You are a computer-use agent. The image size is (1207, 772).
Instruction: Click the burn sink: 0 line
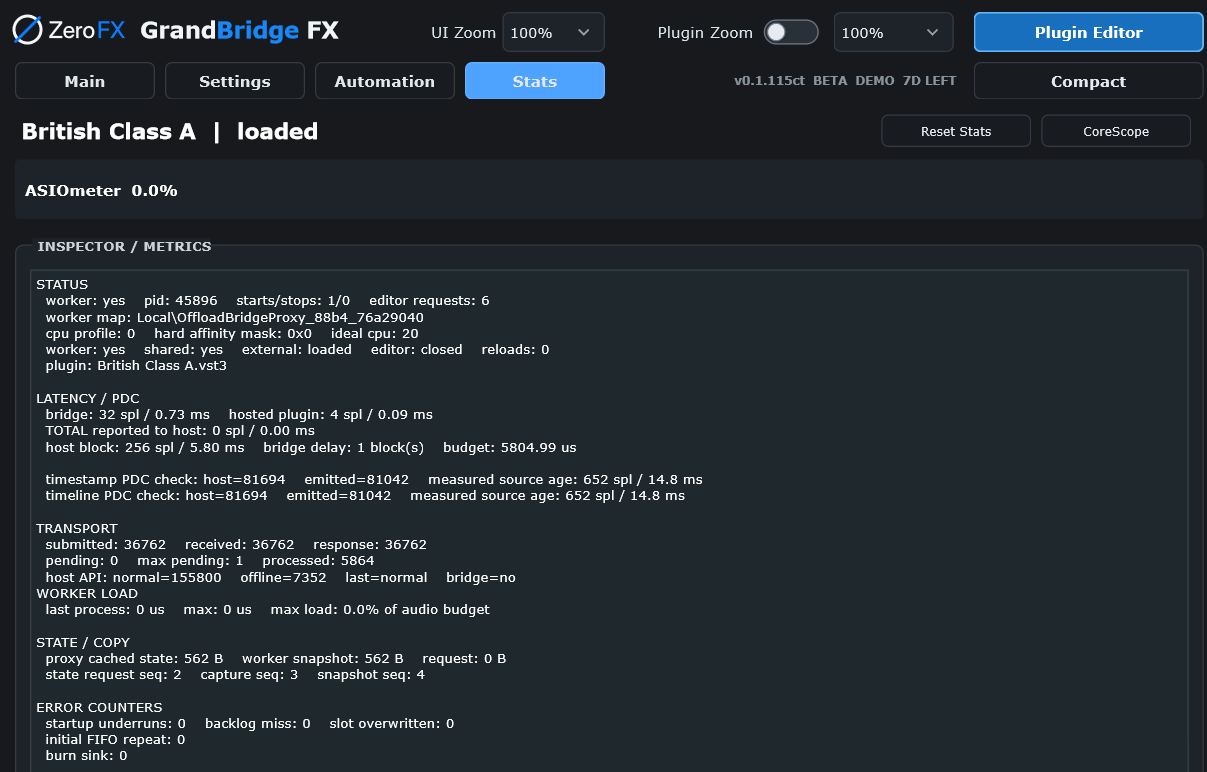[x=86, y=756]
